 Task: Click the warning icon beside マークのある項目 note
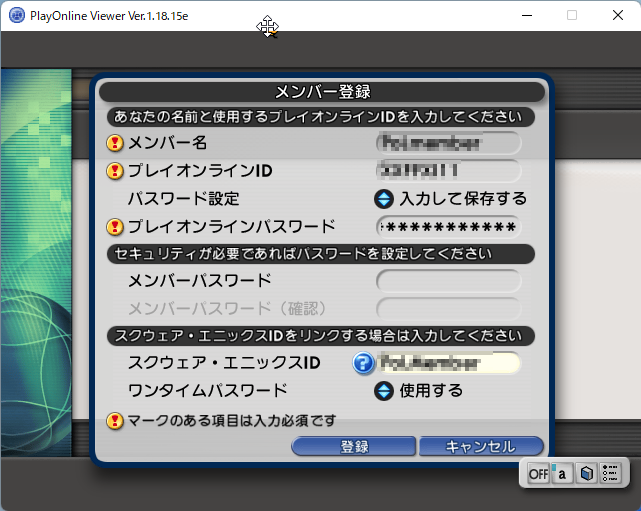coord(115,420)
